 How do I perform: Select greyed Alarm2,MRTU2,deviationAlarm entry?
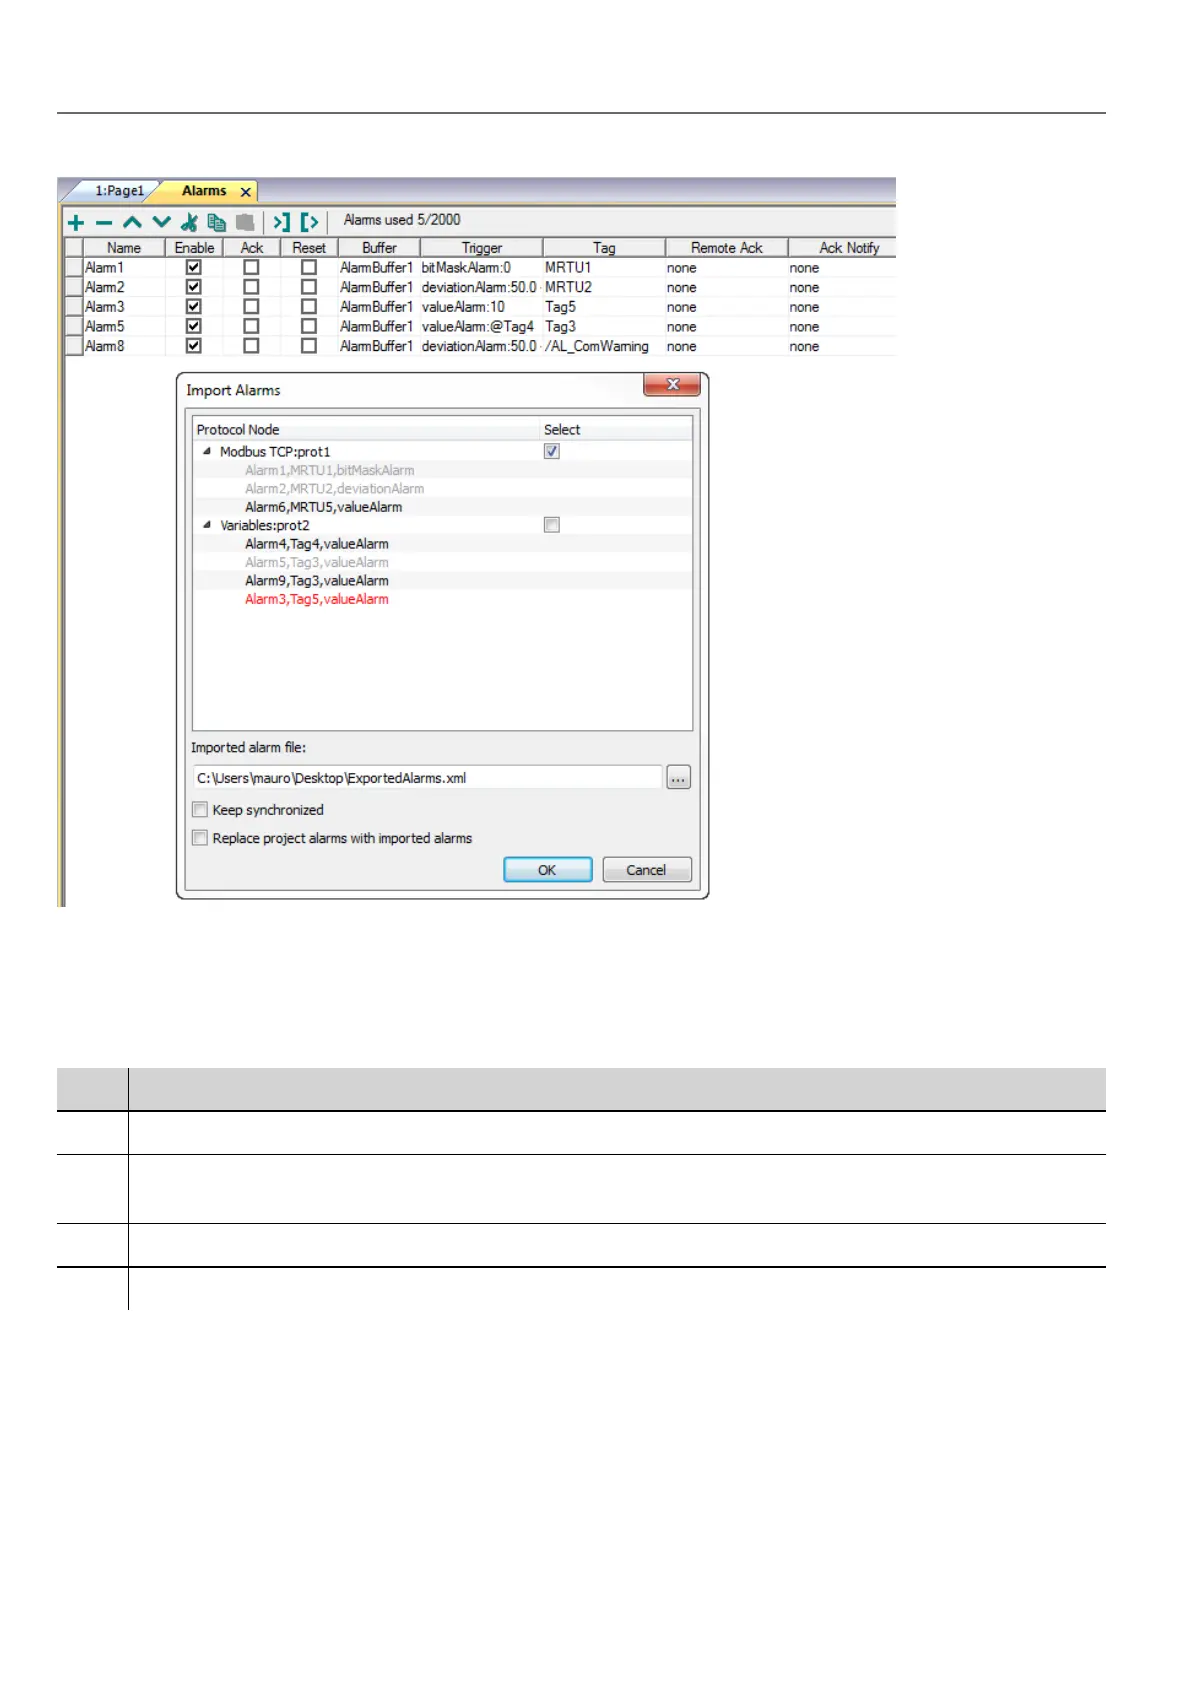coord(334,489)
